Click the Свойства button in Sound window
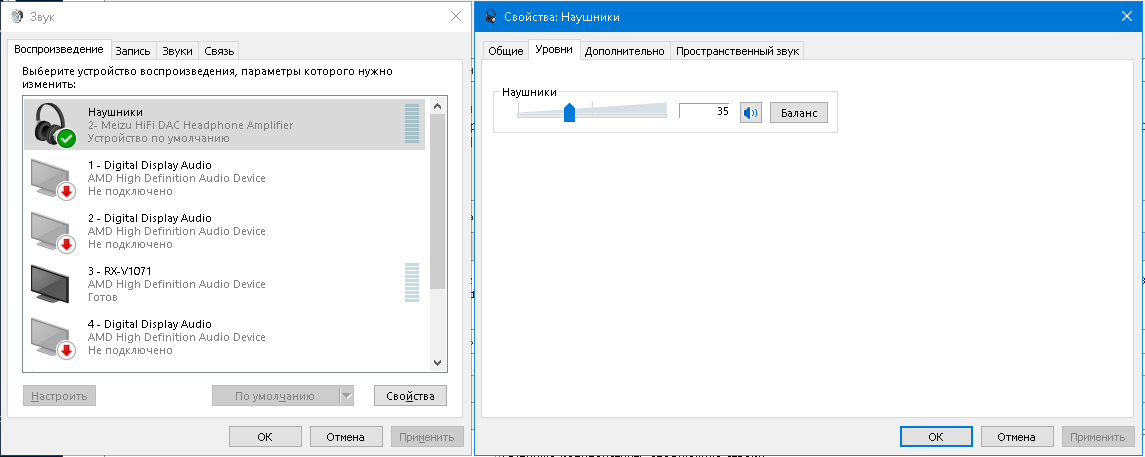This screenshot has height=457, width=1145. [410, 396]
